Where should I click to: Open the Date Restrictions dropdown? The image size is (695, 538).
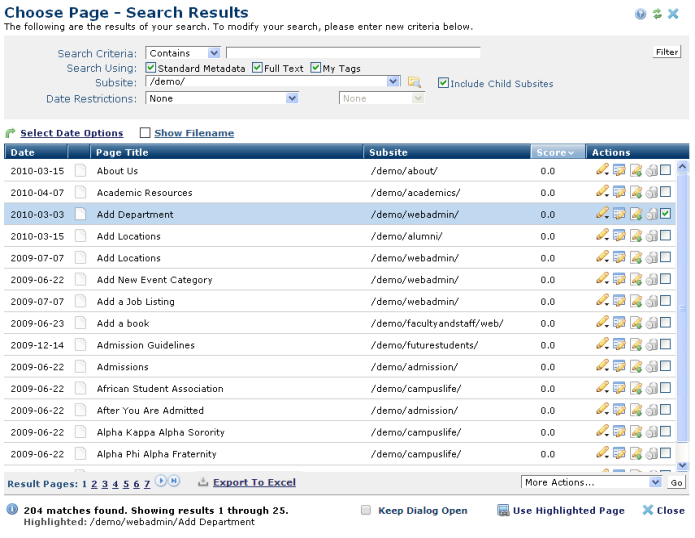pyautogui.click(x=292, y=98)
